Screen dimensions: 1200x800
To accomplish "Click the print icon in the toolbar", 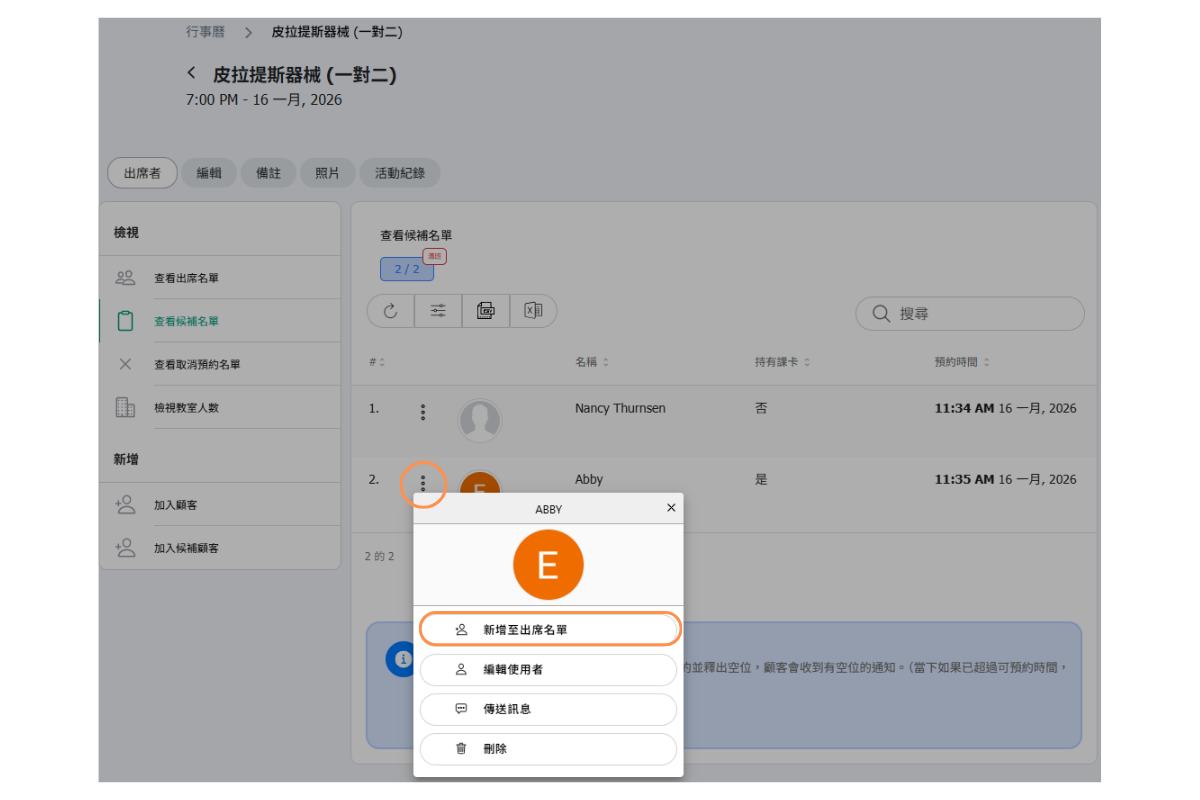I will [486, 311].
